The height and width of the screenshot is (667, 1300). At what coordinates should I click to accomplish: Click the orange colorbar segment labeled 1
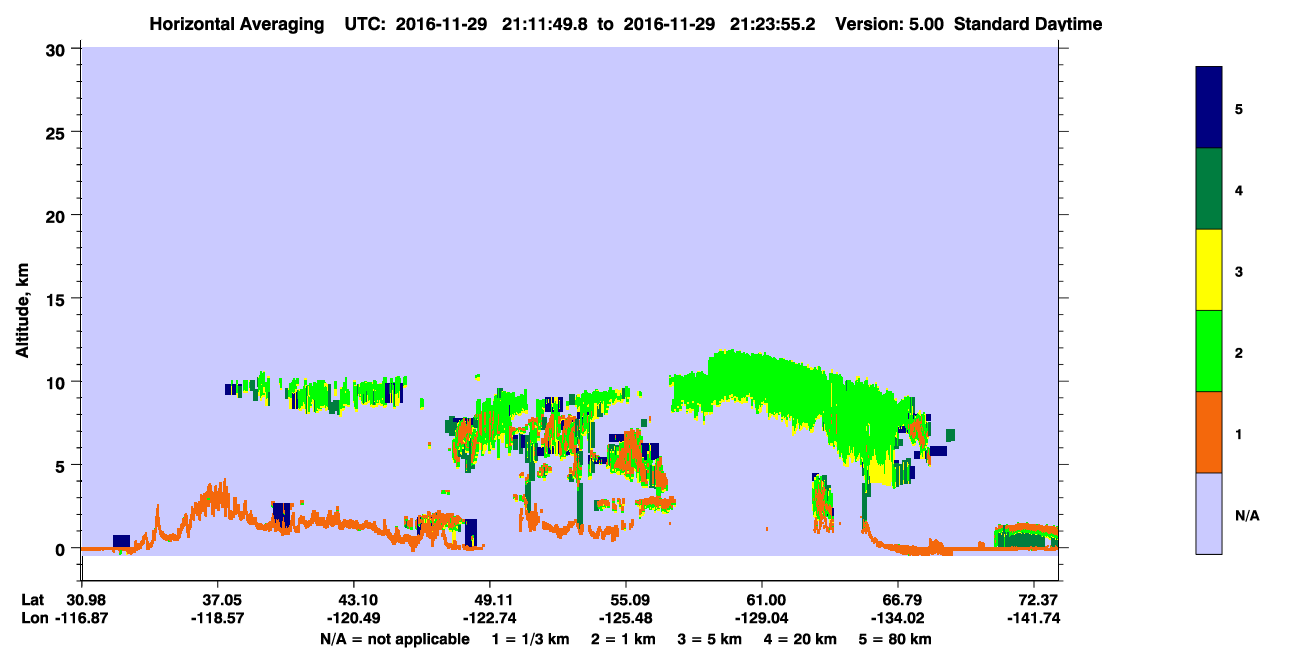1209,432
